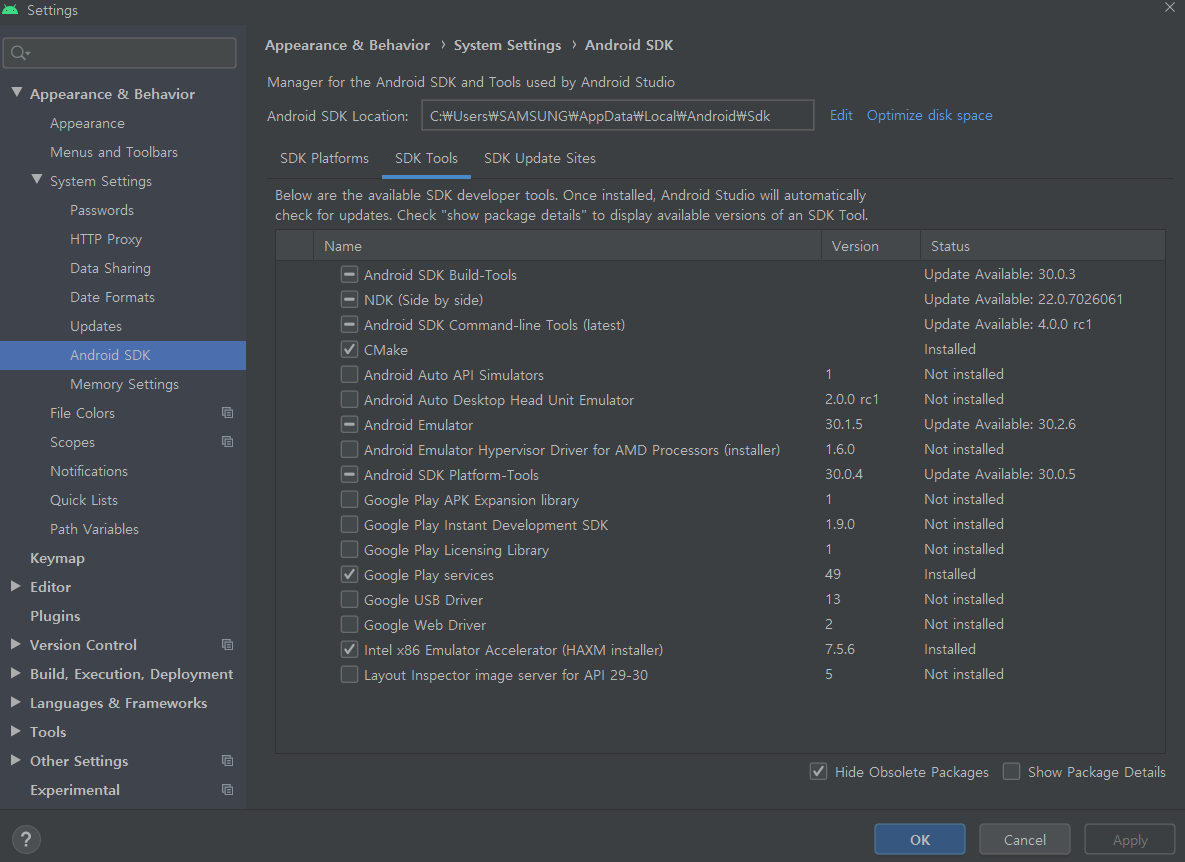Screen dimensions: 1185x862
Task: Select the SDK Tools tab
Action: [x=426, y=158]
